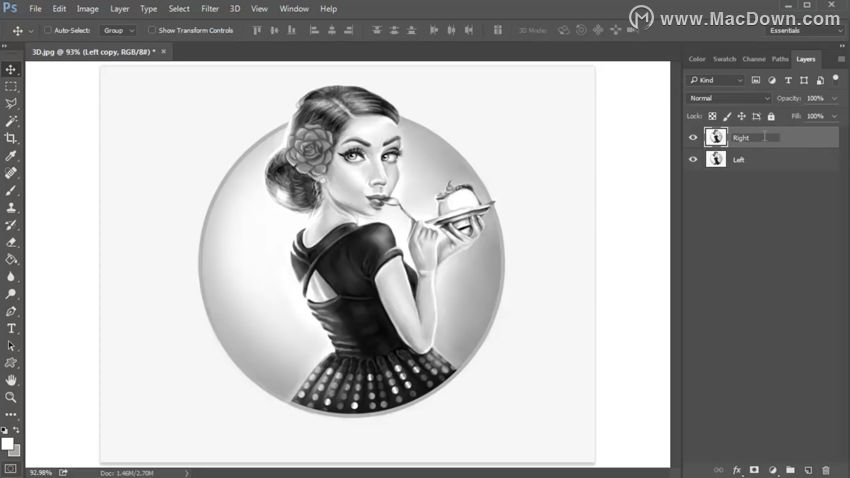This screenshot has width=850, height=478.
Task: Swap foreground and background colors
Action: (16, 430)
